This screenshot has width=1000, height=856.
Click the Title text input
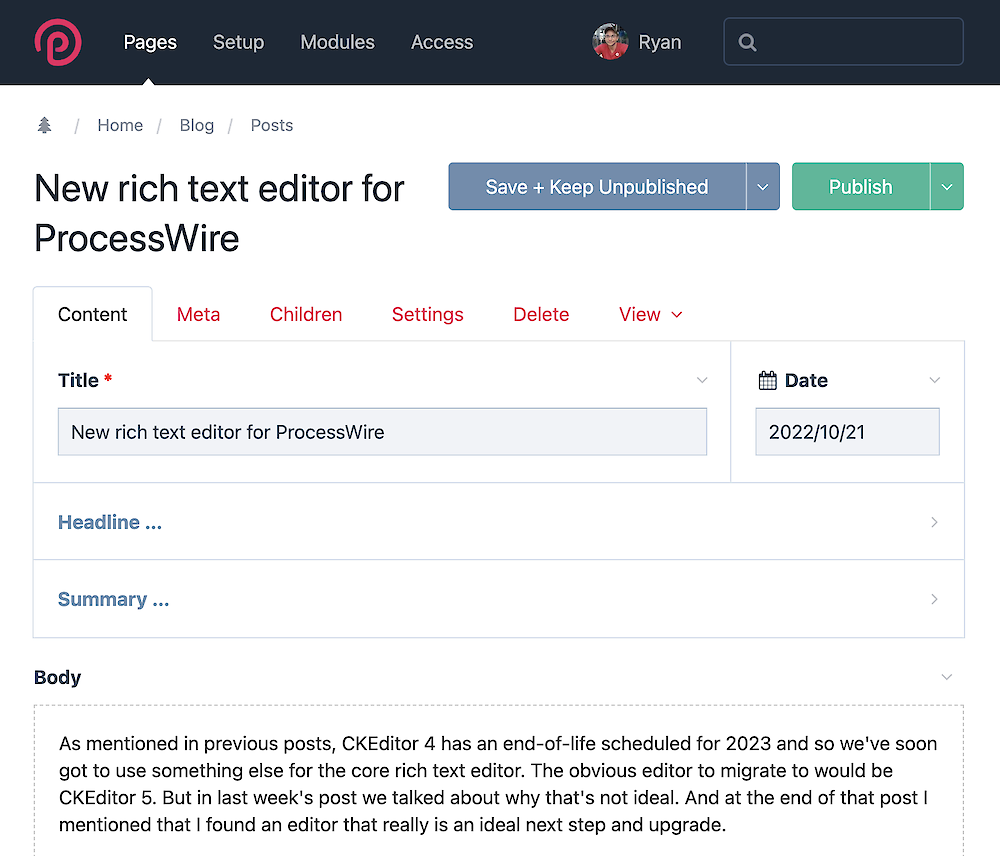pyautogui.click(x=382, y=432)
